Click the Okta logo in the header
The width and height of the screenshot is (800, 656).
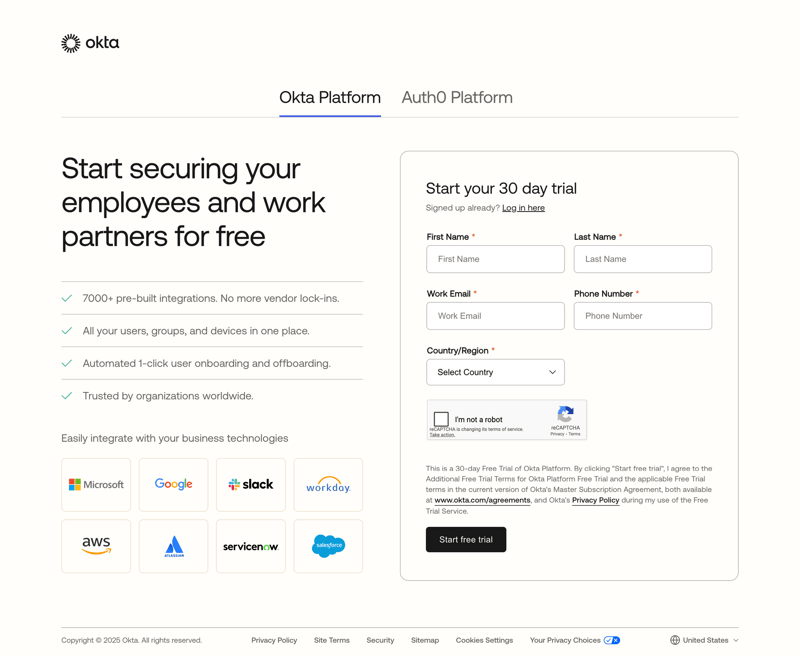point(89,43)
